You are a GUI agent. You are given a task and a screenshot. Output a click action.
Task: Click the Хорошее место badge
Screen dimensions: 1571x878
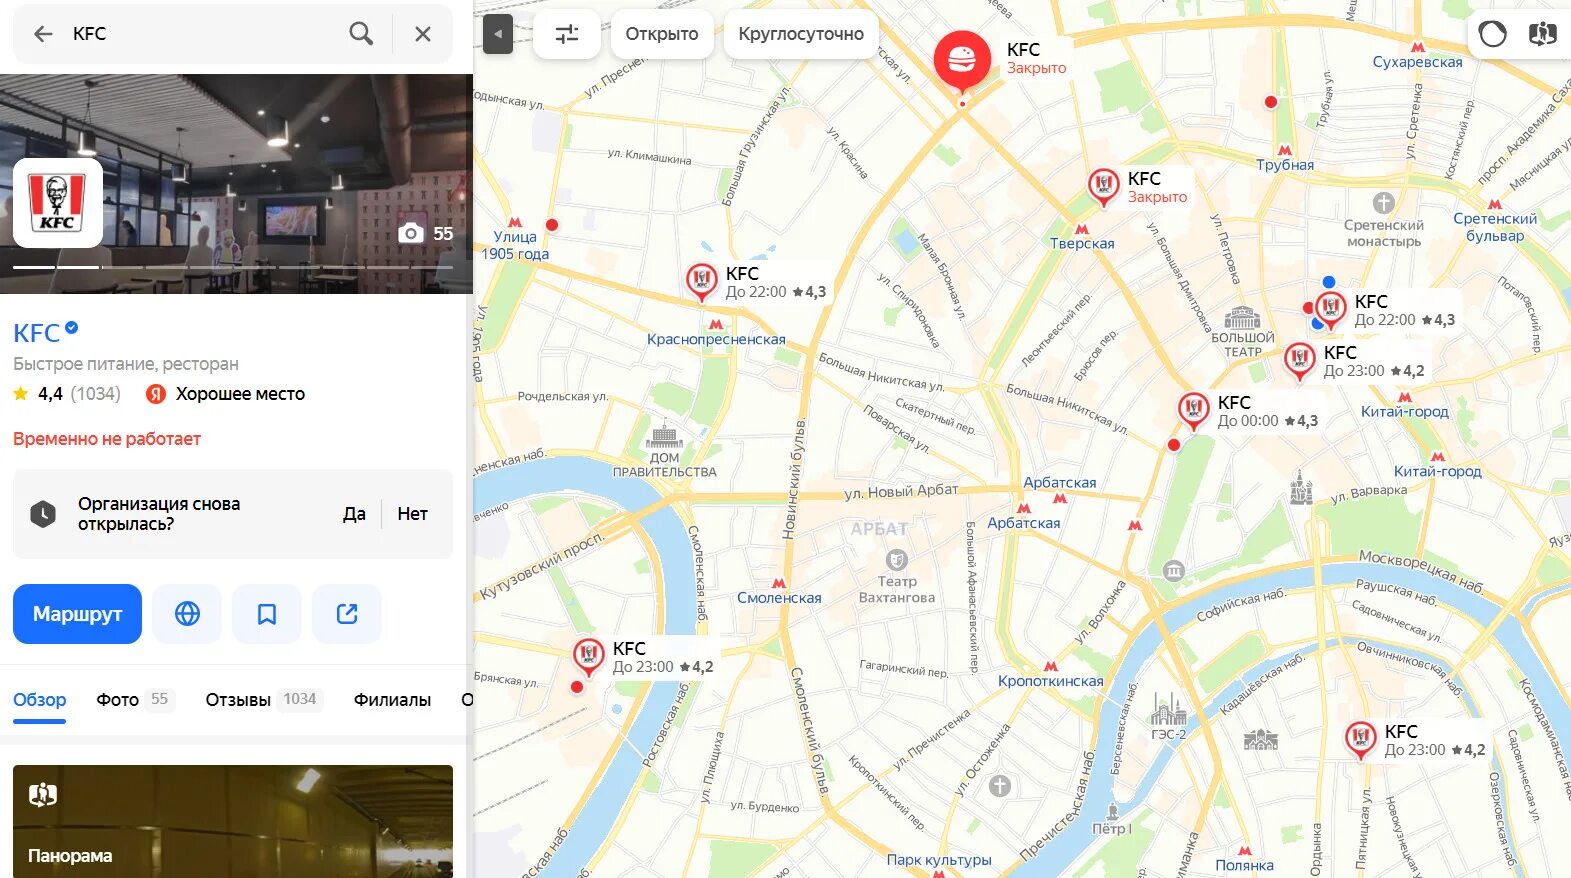(226, 394)
